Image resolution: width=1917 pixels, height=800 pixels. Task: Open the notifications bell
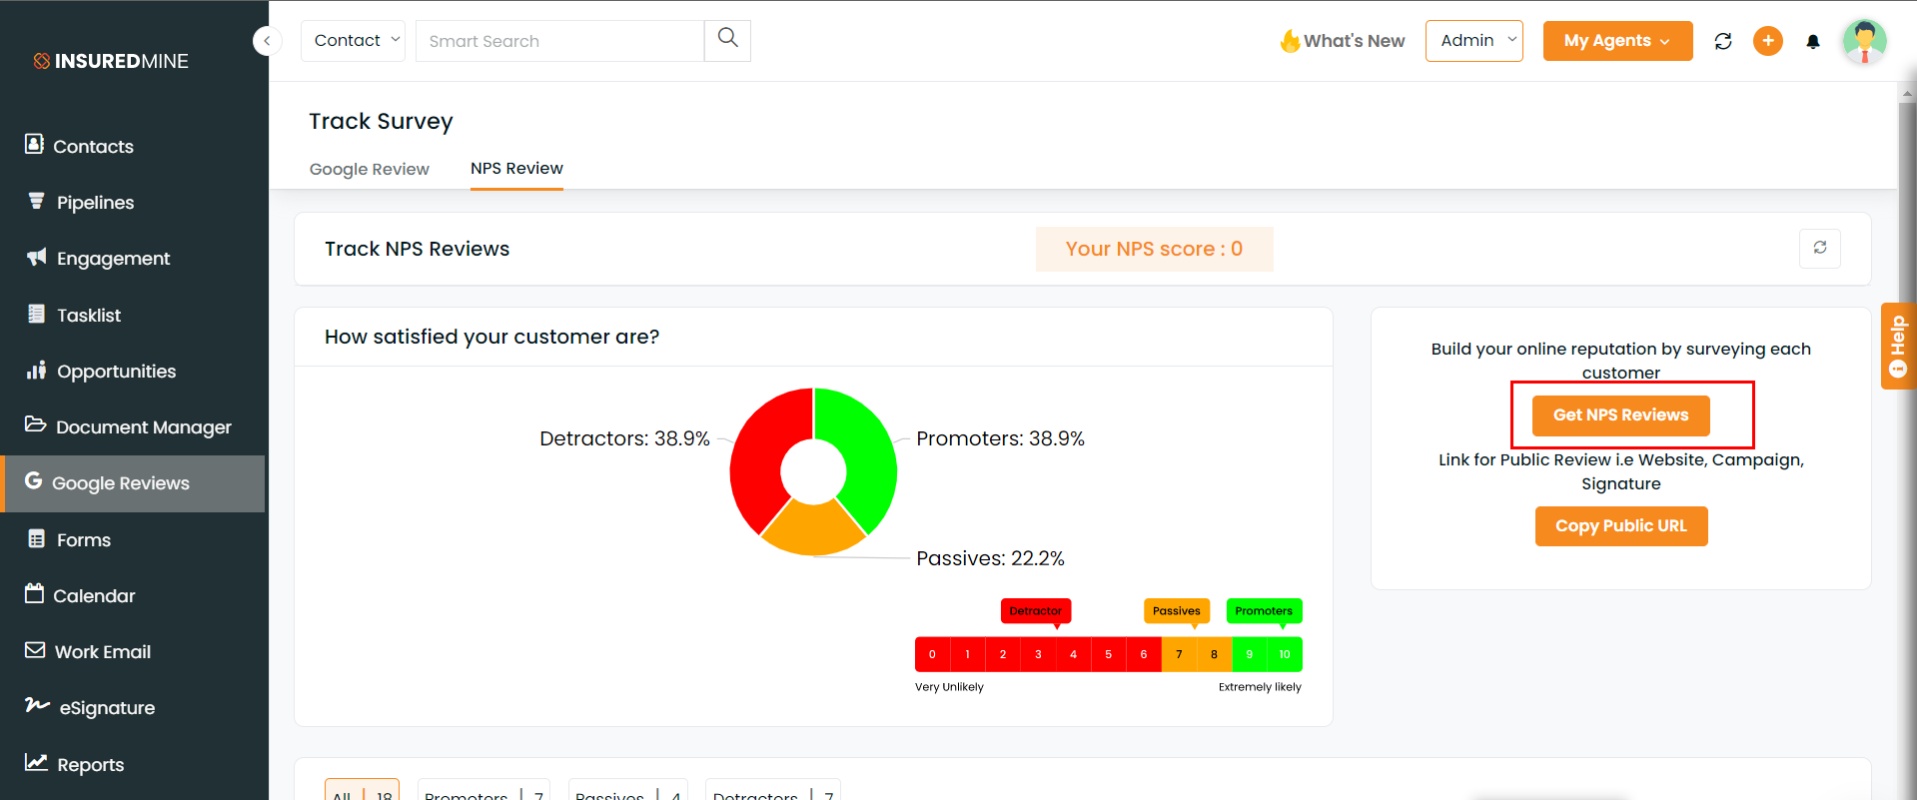point(1813,42)
